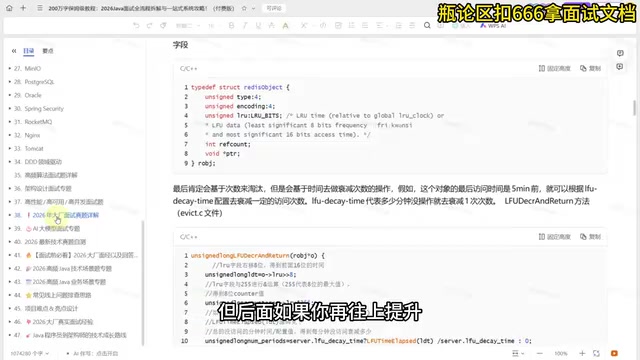640x360 pixels.
Task: Star the document as favorite
Action: tap(244, 8)
